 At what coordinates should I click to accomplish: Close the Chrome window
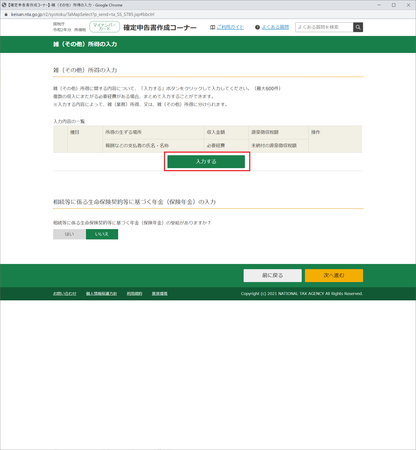(x=408, y=5)
